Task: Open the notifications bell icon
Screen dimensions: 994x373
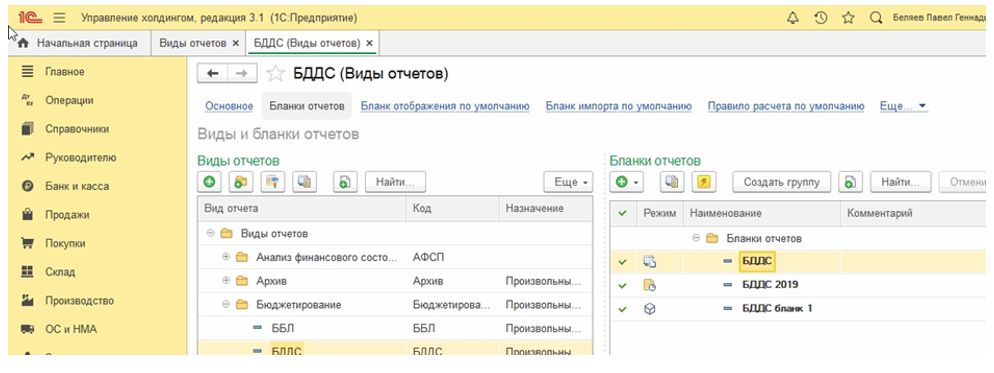Action: coord(792,18)
